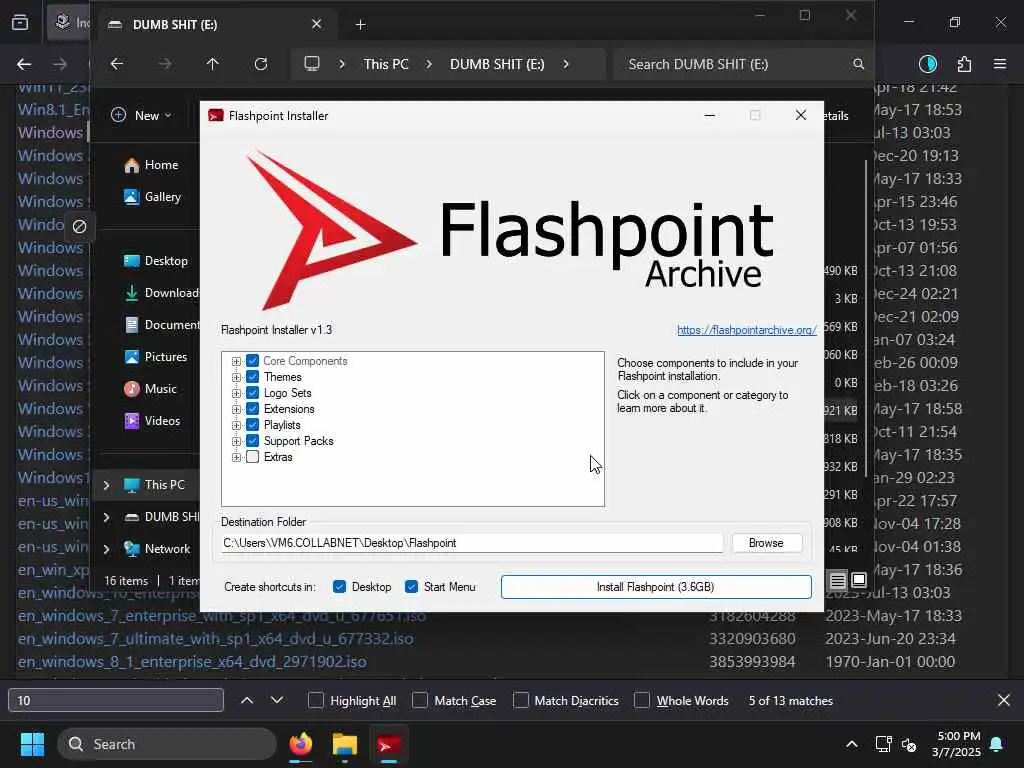Open a new File Explorer tab
The width and height of the screenshot is (1024, 768).
pyautogui.click(x=360, y=25)
